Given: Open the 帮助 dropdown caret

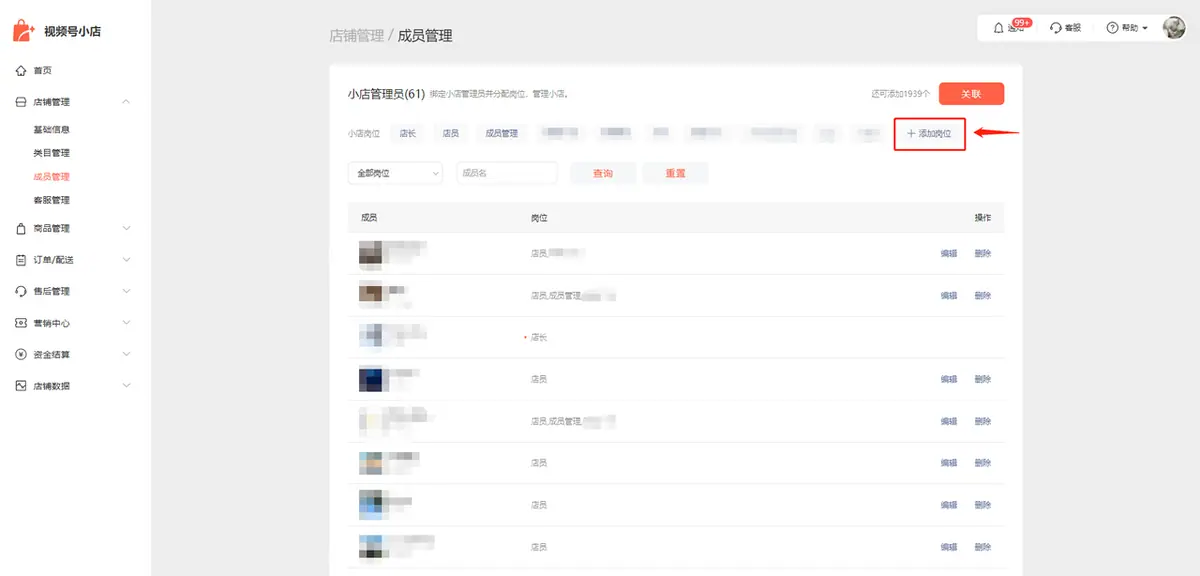Looking at the screenshot, I should (x=1145, y=28).
